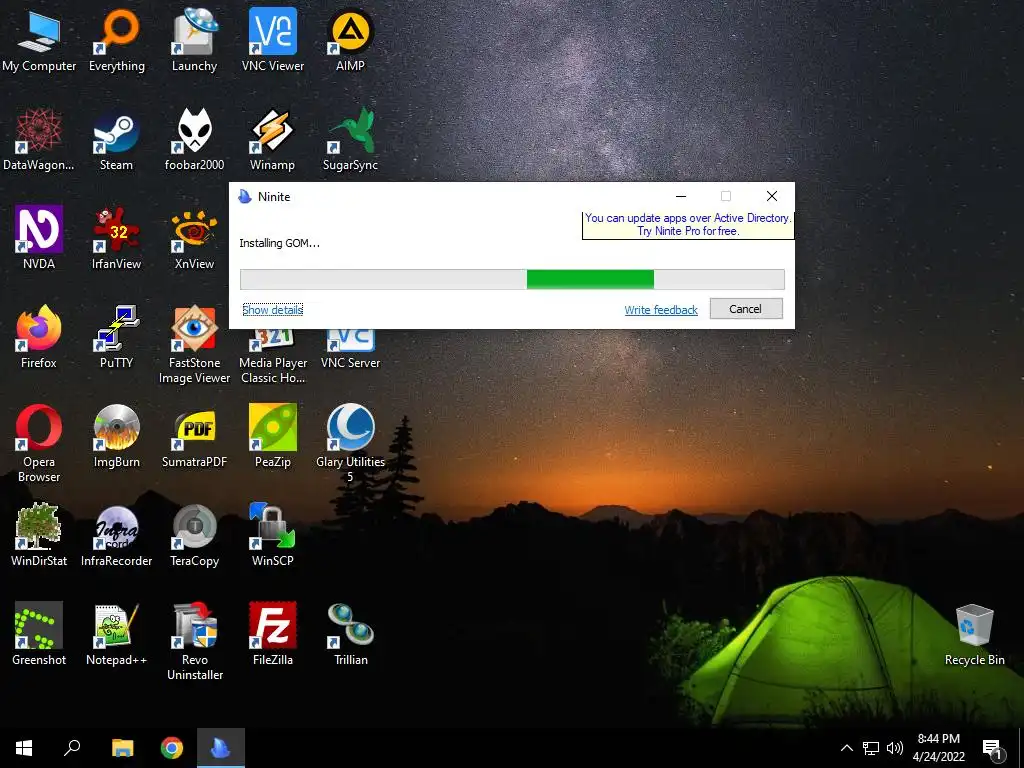Close the Ninite window with X

pyautogui.click(x=771, y=197)
